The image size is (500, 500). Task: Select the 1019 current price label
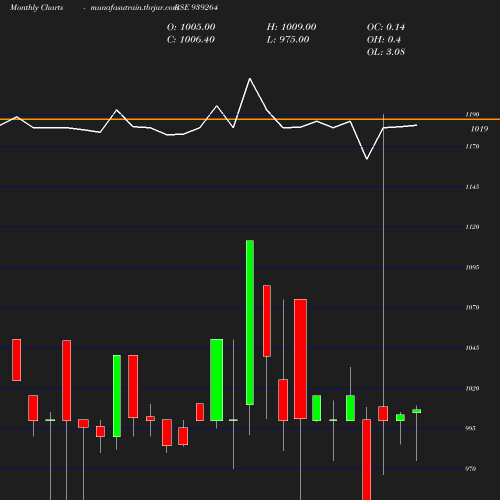(x=479, y=129)
